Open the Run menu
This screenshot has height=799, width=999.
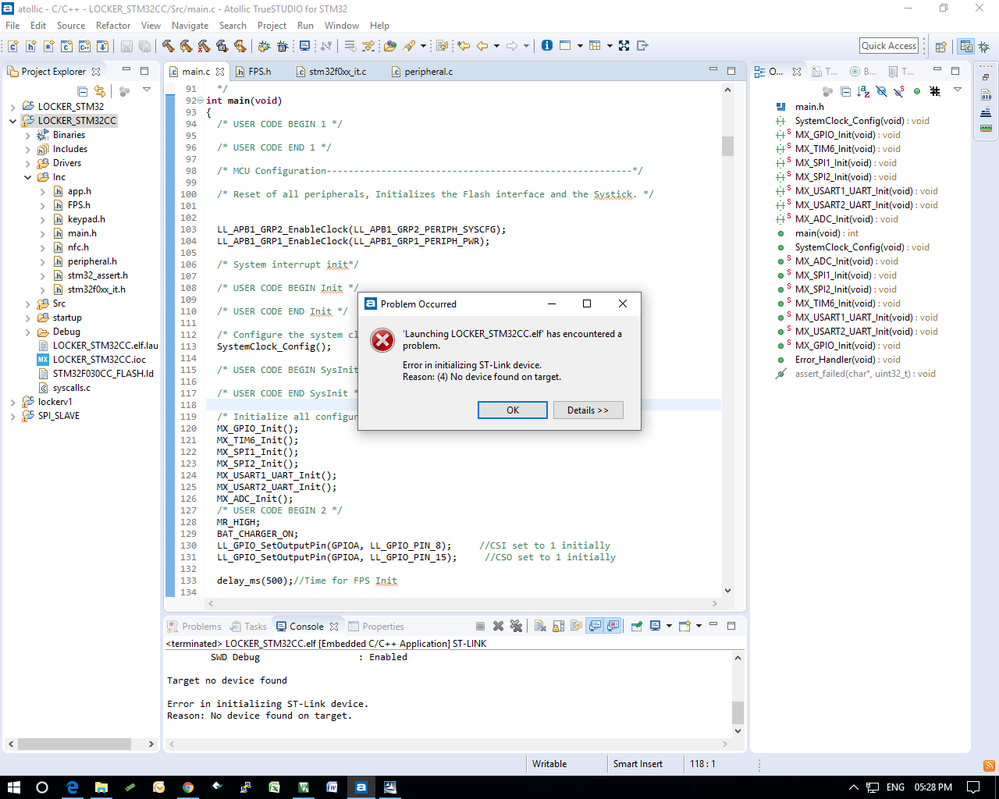pyautogui.click(x=305, y=25)
